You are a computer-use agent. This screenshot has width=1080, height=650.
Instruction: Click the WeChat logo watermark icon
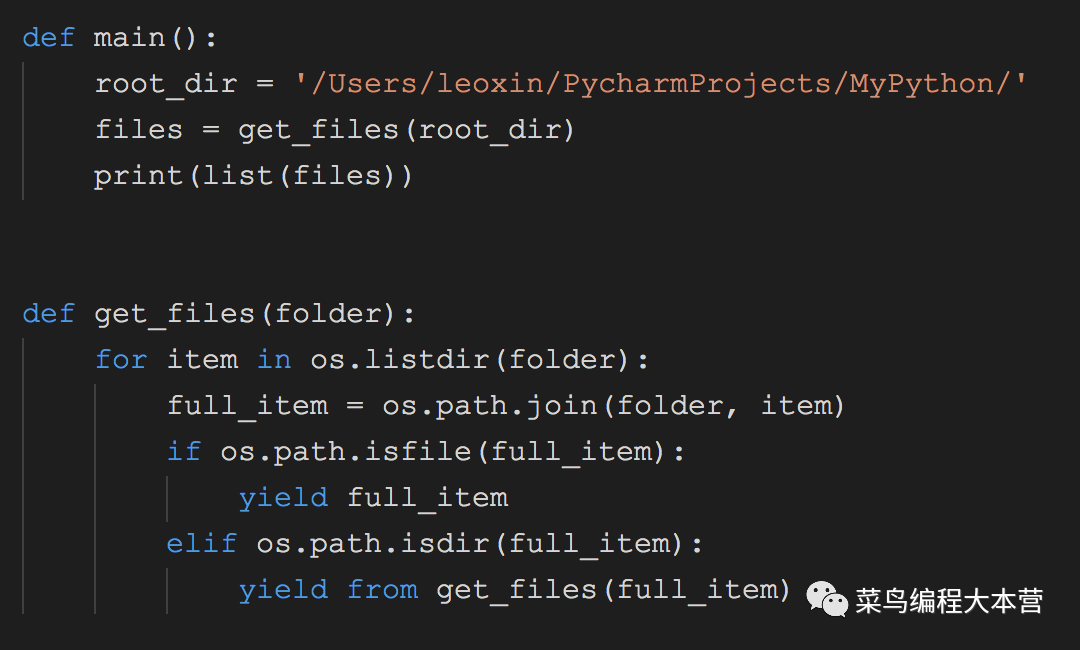[827, 599]
